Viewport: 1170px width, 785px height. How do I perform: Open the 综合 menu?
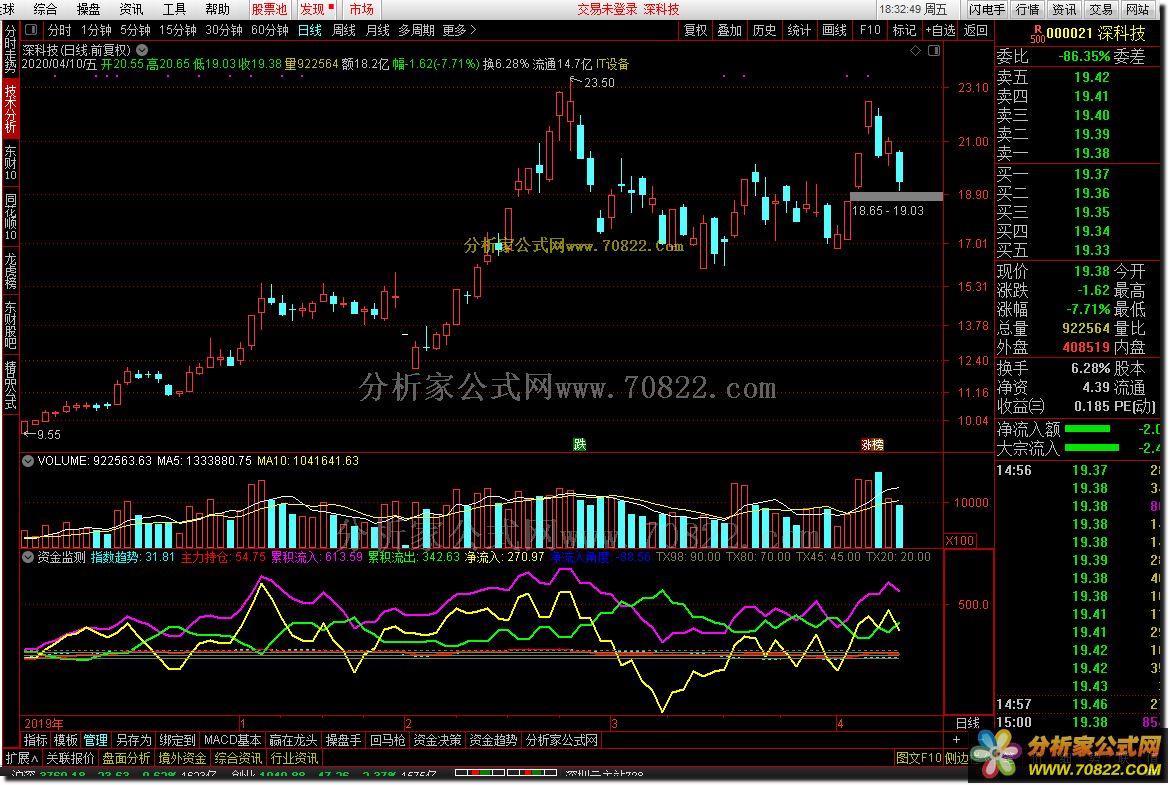pyautogui.click(x=46, y=9)
